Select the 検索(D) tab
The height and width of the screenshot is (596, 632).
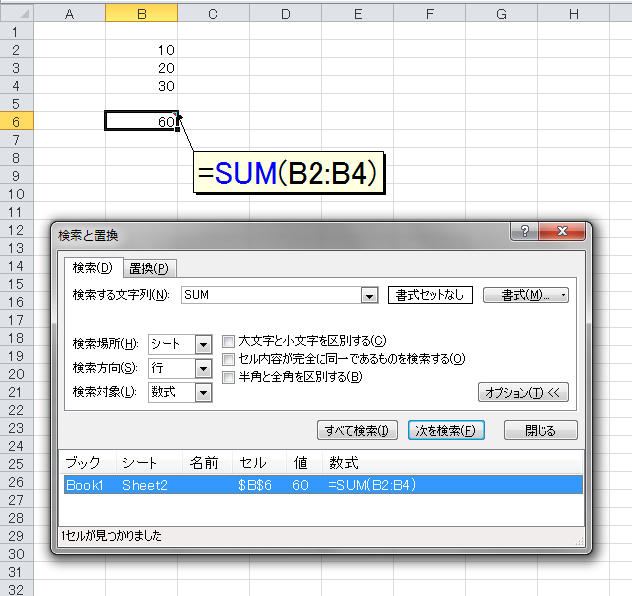click(x=93, y=268)
